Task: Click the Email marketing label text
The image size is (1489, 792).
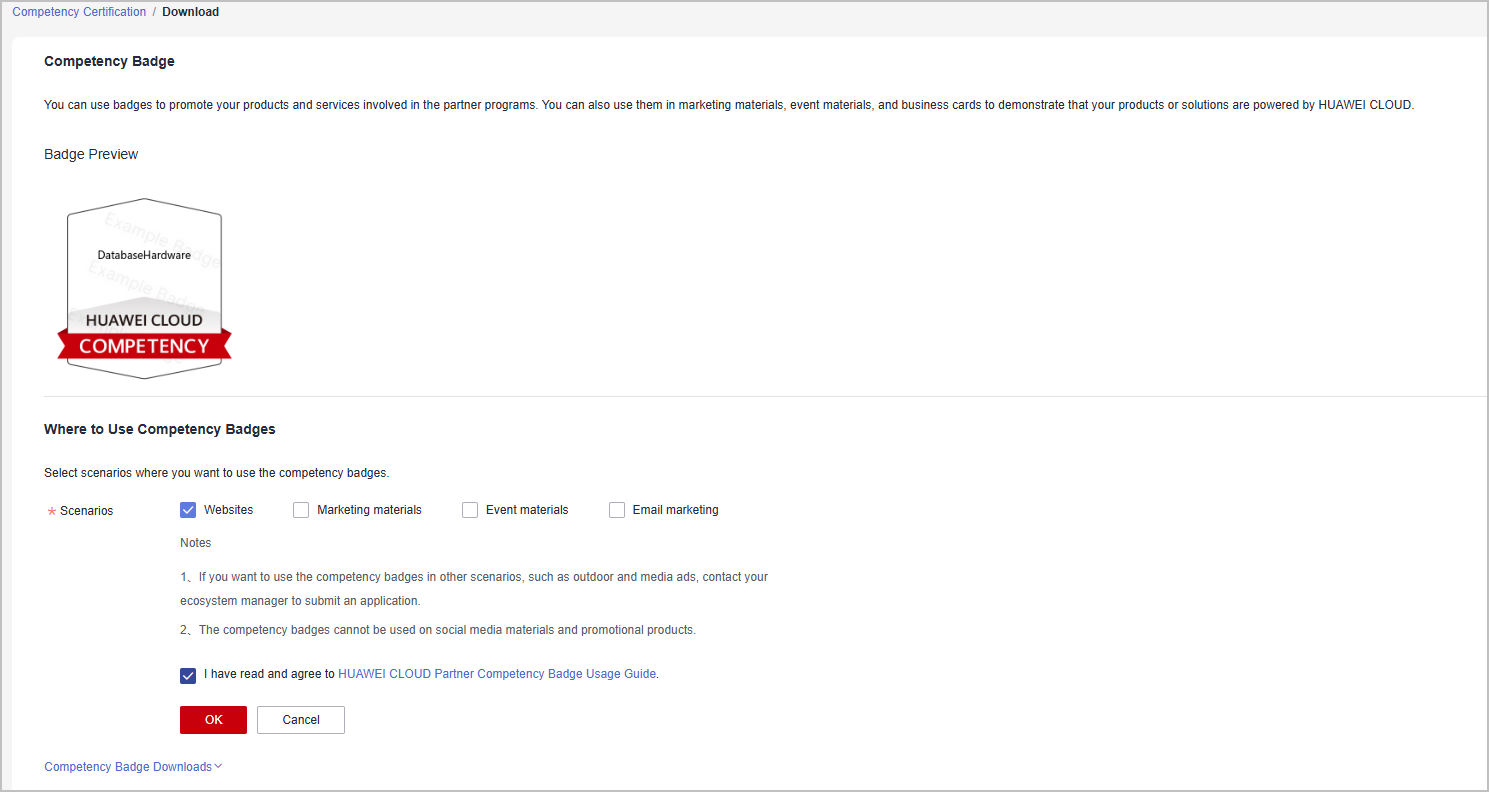Action: [x=675, y=510]
